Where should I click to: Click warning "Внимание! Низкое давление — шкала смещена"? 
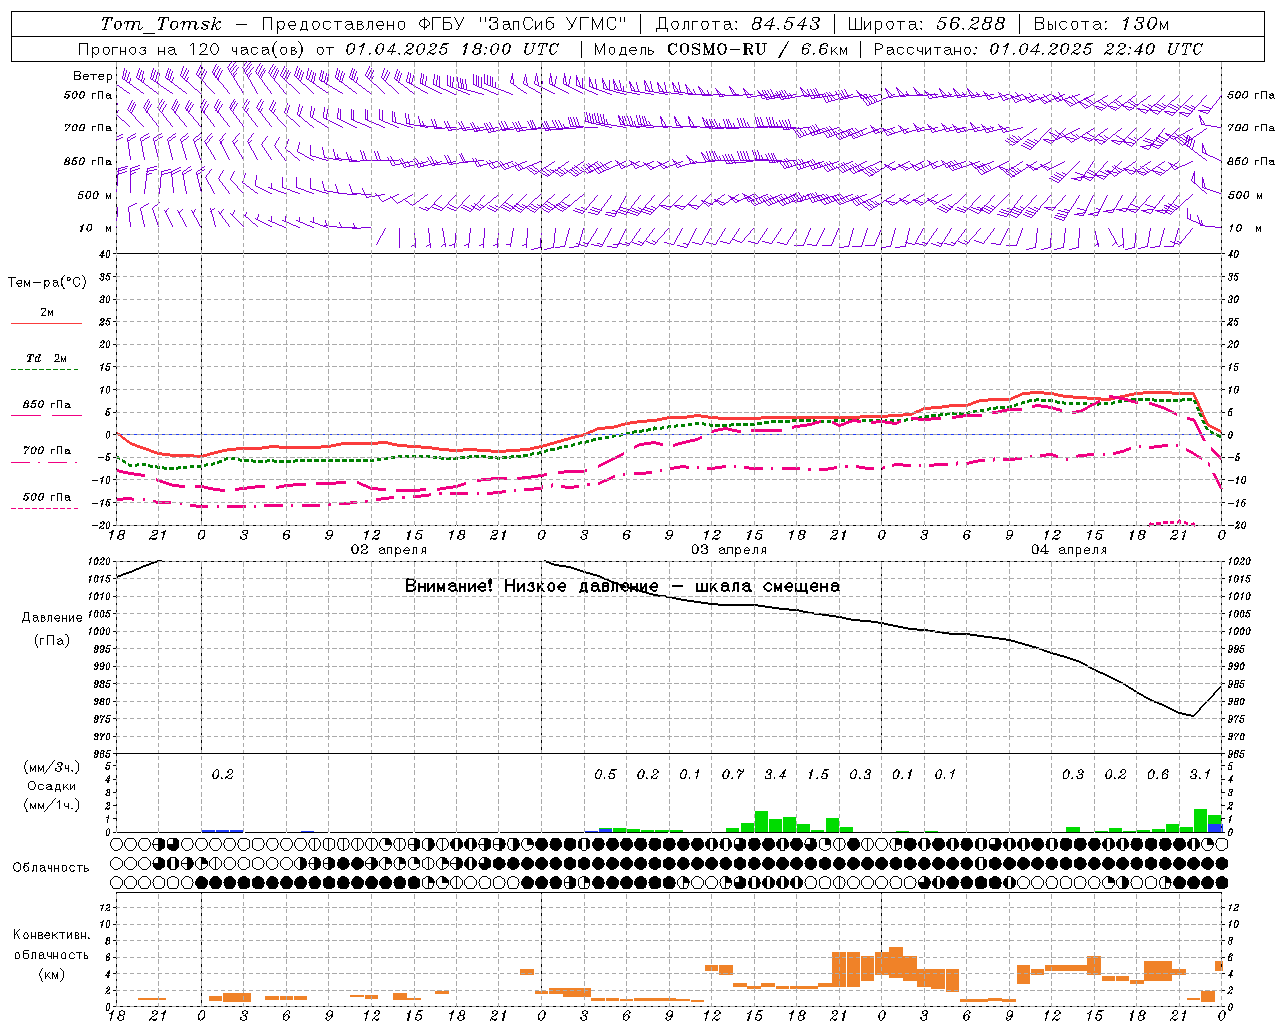[x=622, y=586]
